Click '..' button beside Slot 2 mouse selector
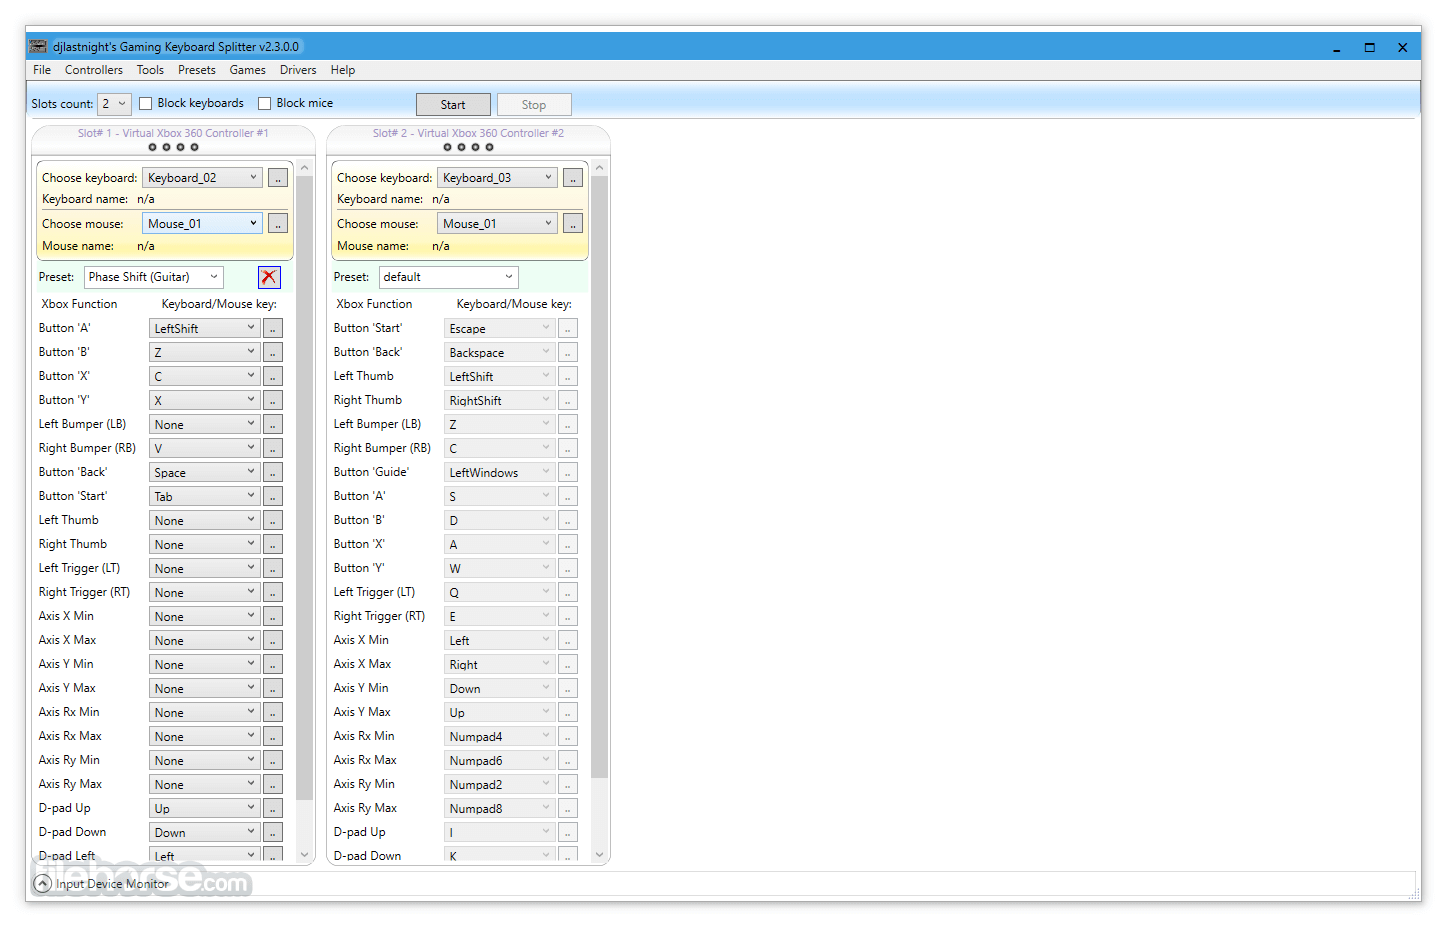 point(573,224)
